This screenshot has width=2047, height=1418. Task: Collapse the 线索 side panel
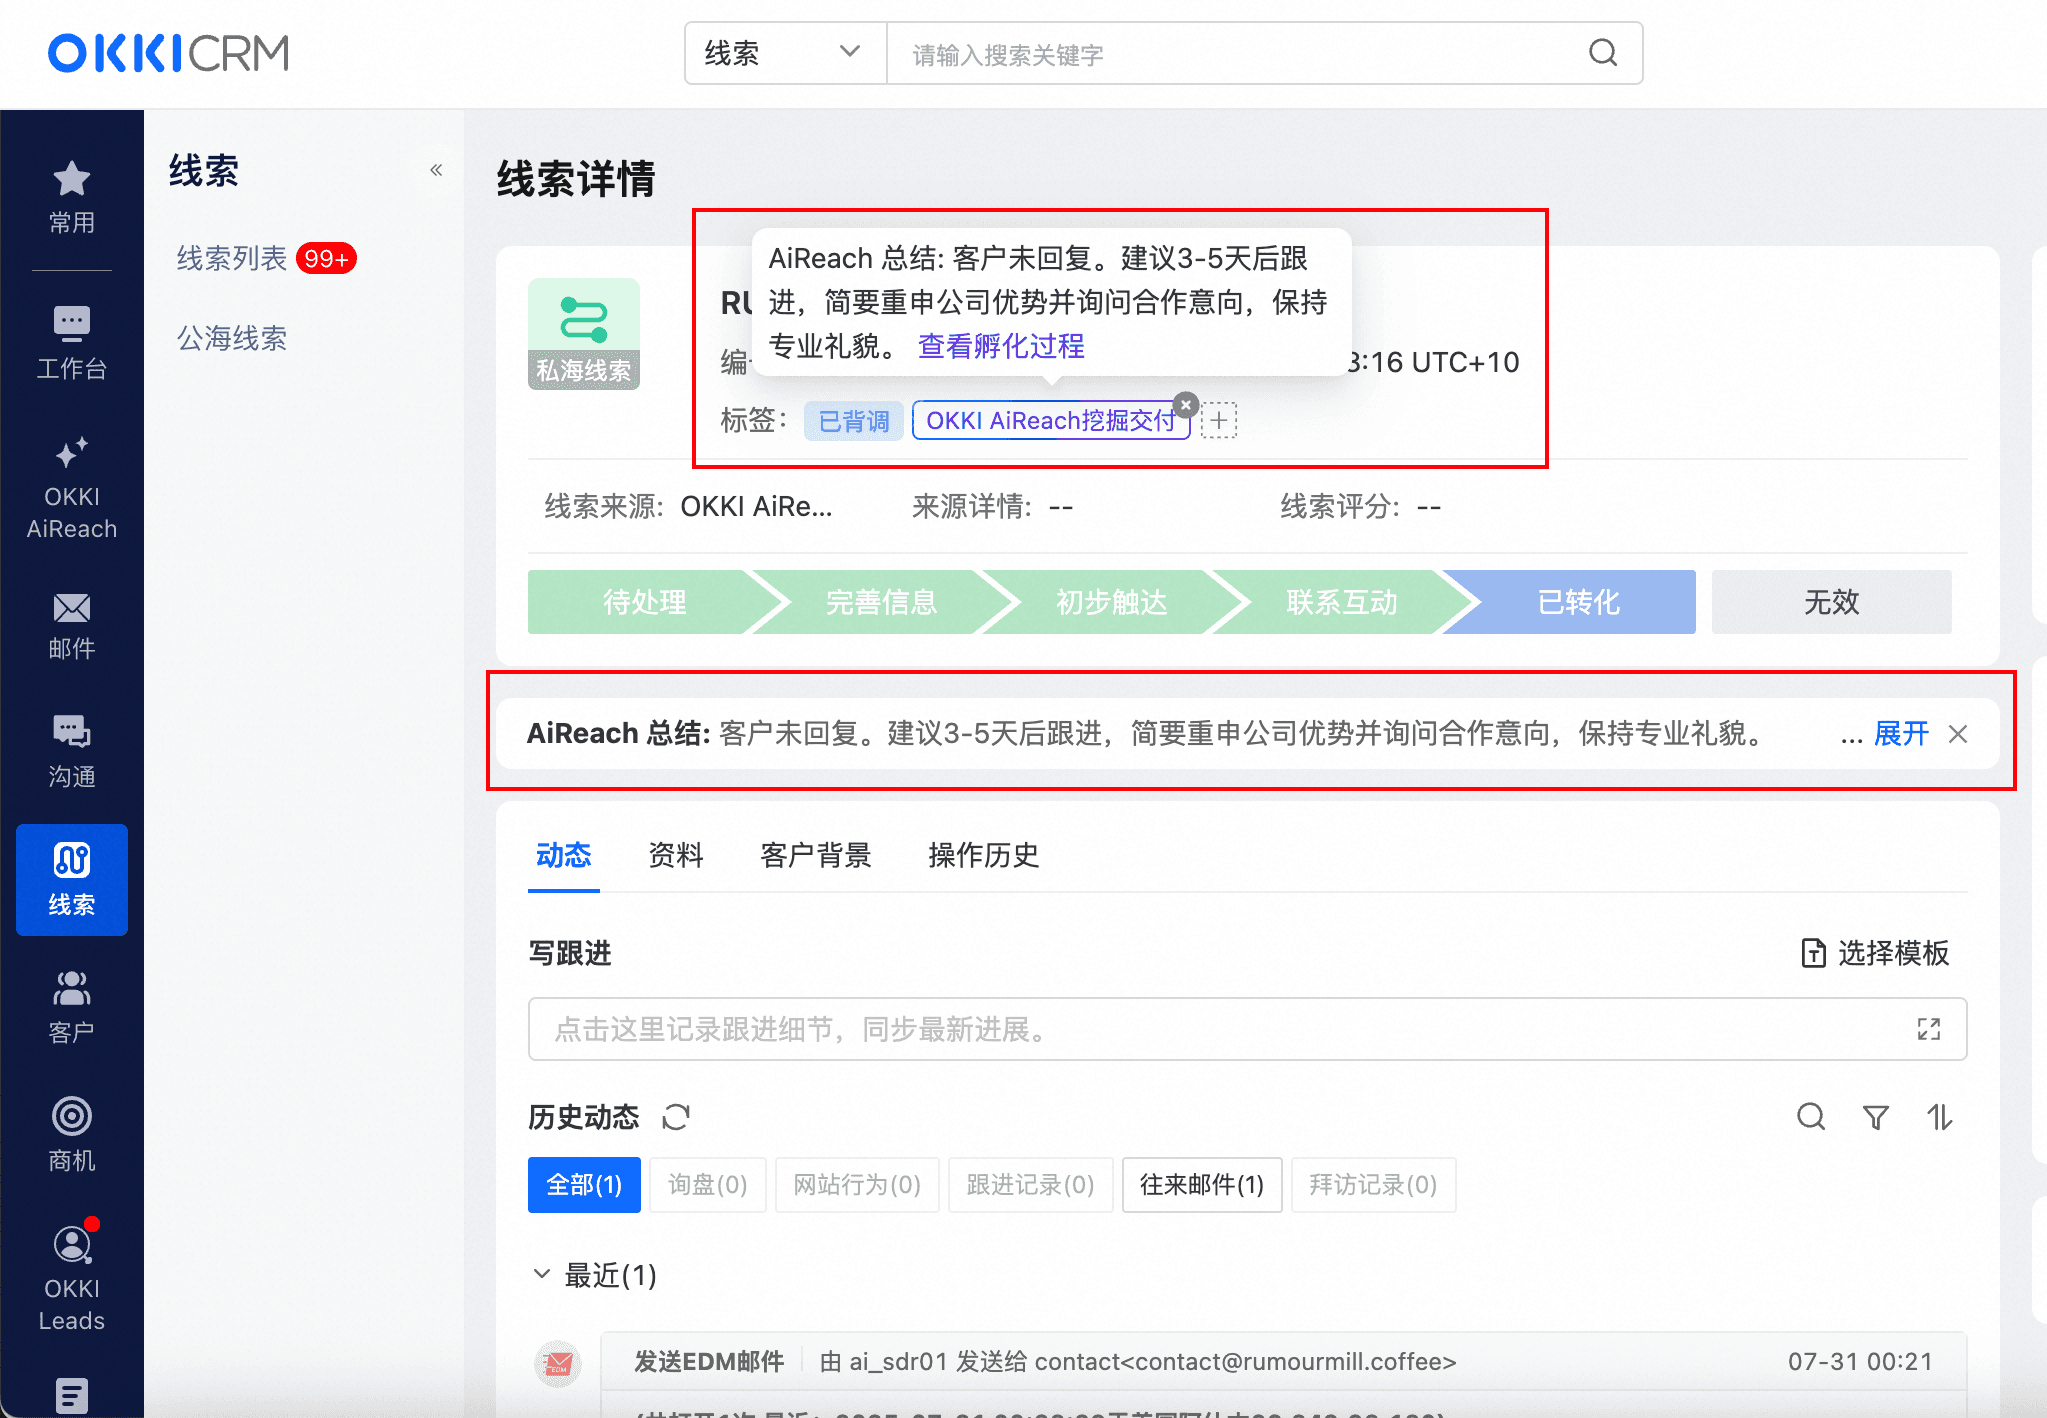point(436,170)
